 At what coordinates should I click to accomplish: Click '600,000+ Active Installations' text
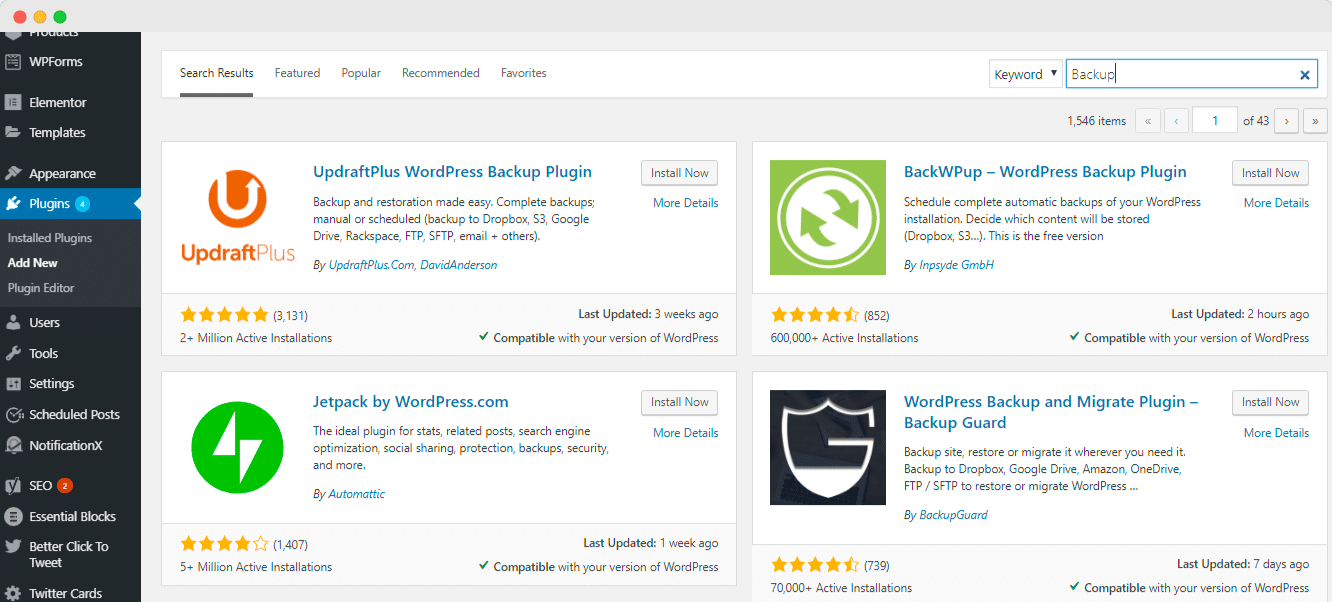point(844,338)
